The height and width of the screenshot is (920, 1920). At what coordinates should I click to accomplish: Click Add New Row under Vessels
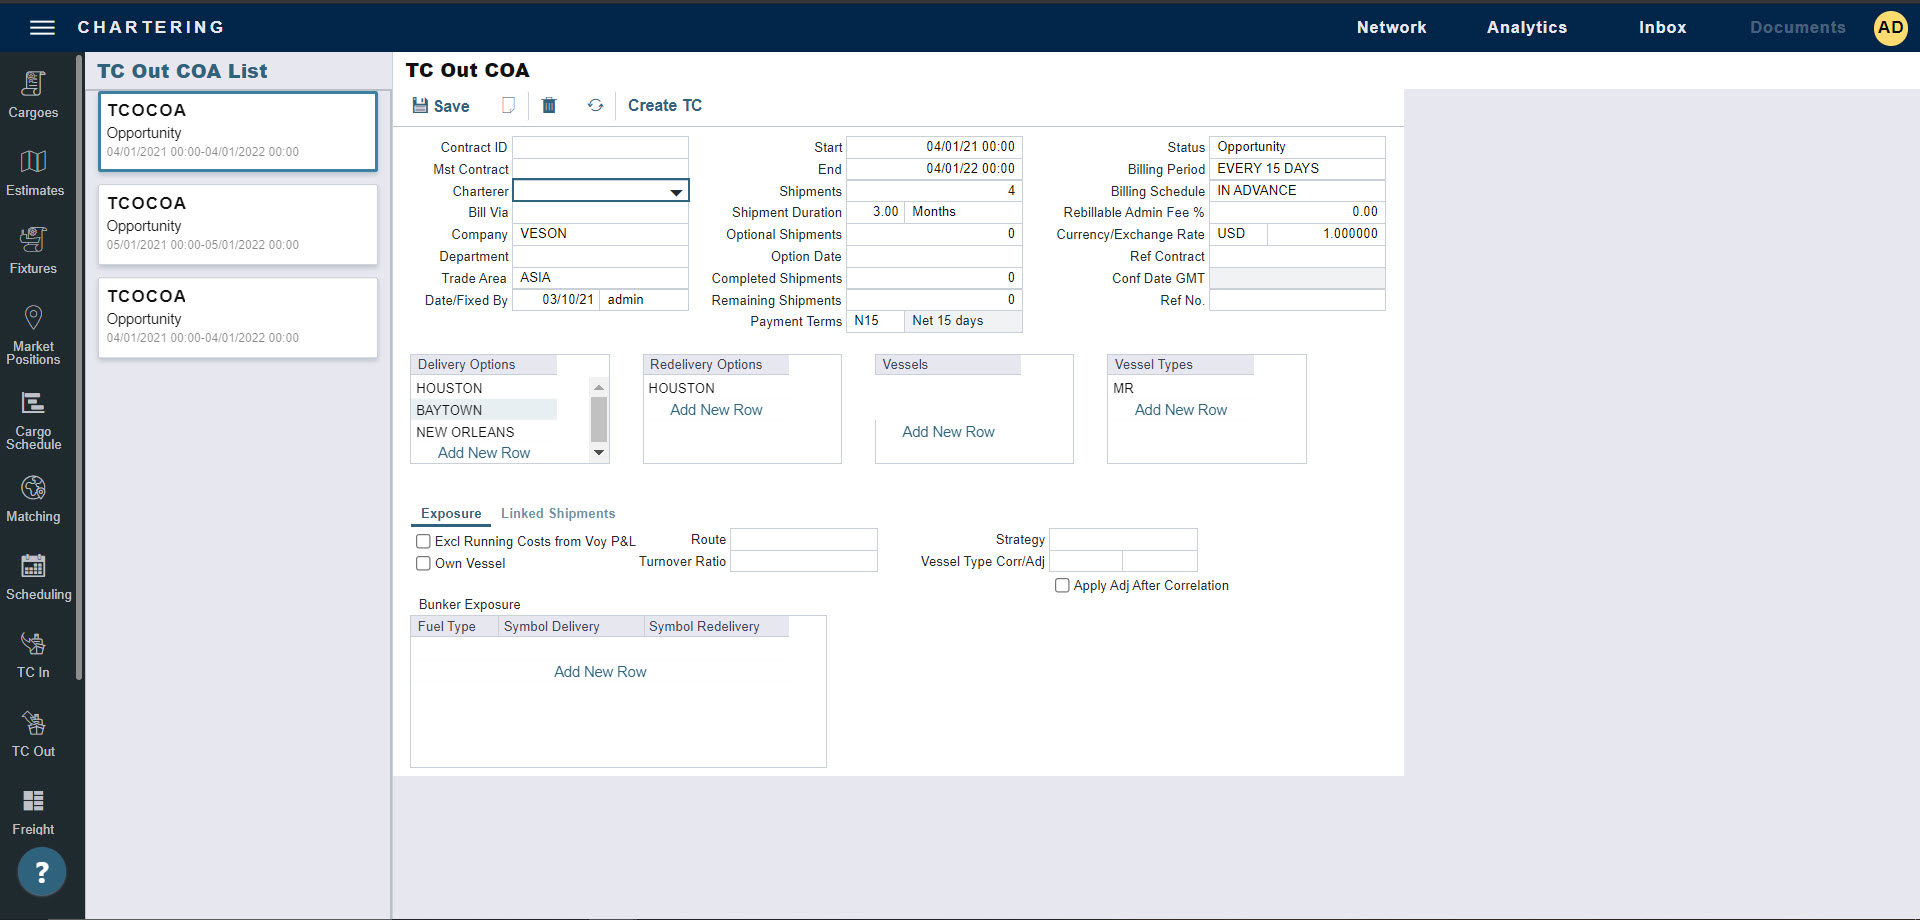pyautogui.click(x=948, y=432)
